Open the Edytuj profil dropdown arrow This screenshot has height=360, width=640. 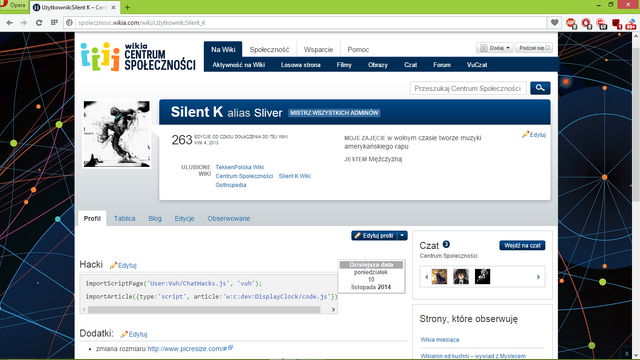[x=402, y=236]
